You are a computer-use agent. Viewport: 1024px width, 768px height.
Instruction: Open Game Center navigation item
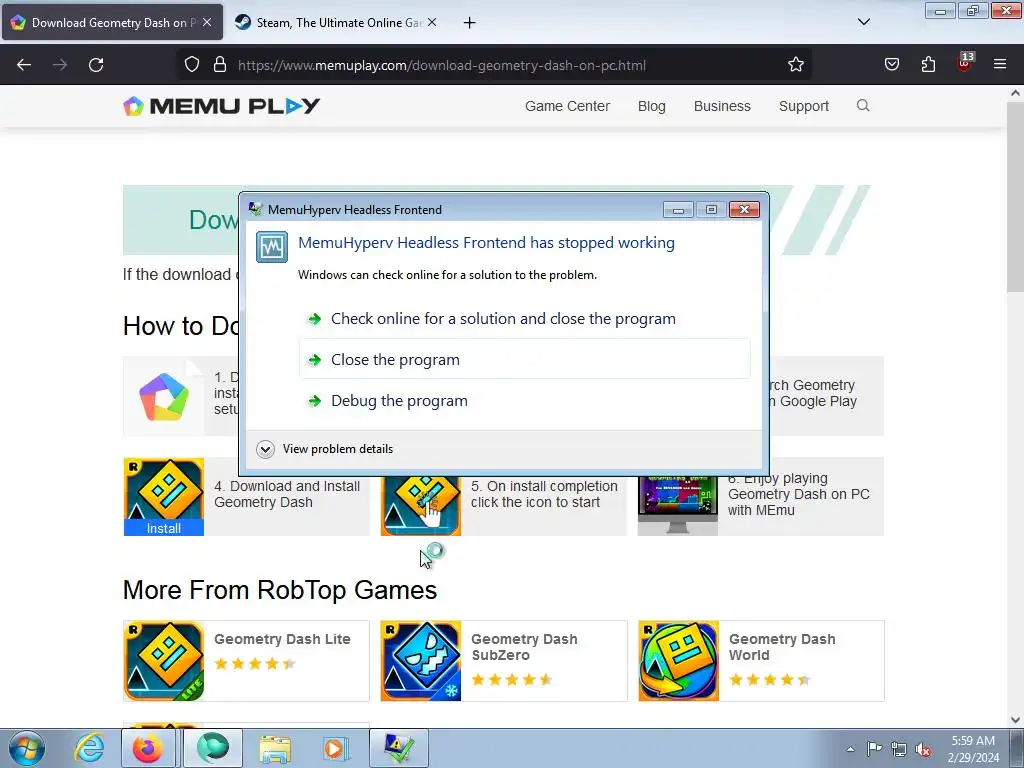coord(568,106)
